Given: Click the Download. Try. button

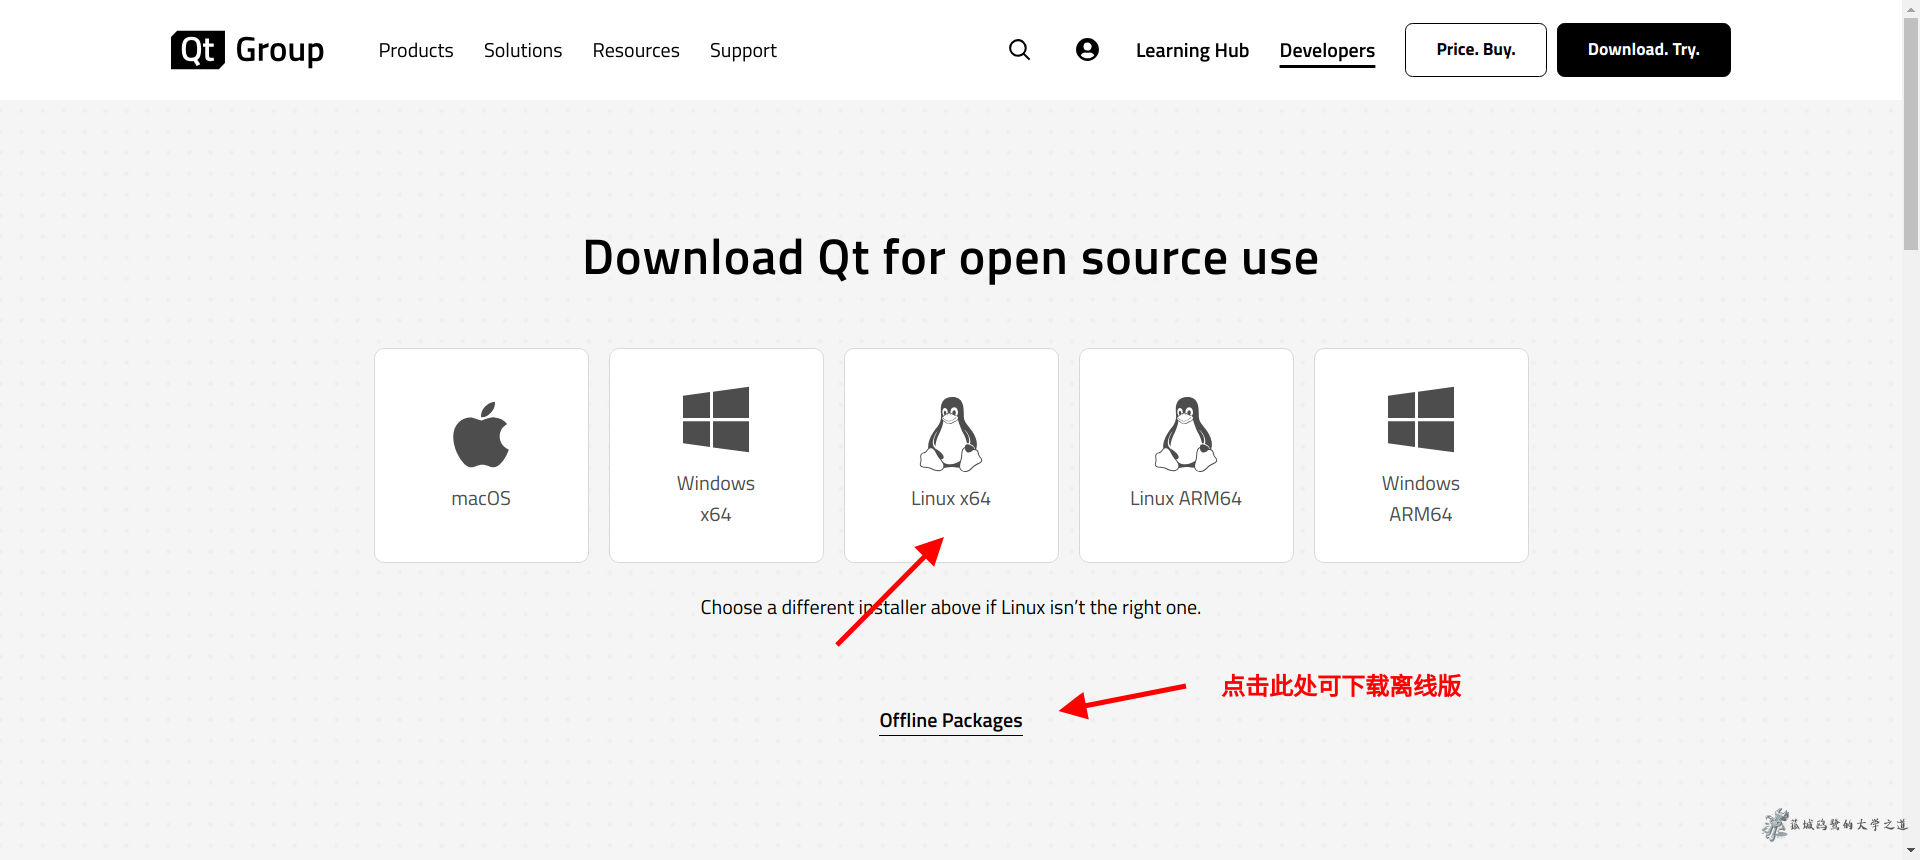Looking at the screenshot, I should click(x=1644, y=50).
